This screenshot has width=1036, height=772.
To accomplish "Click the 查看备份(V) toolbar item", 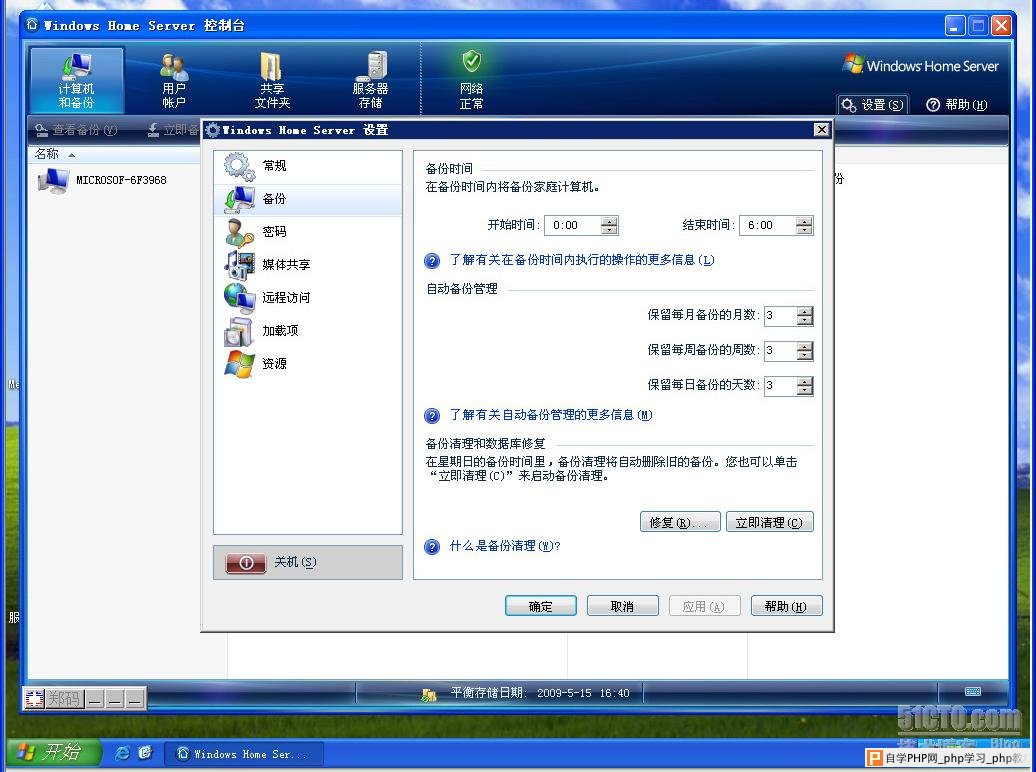I will [x=76, y=130].
